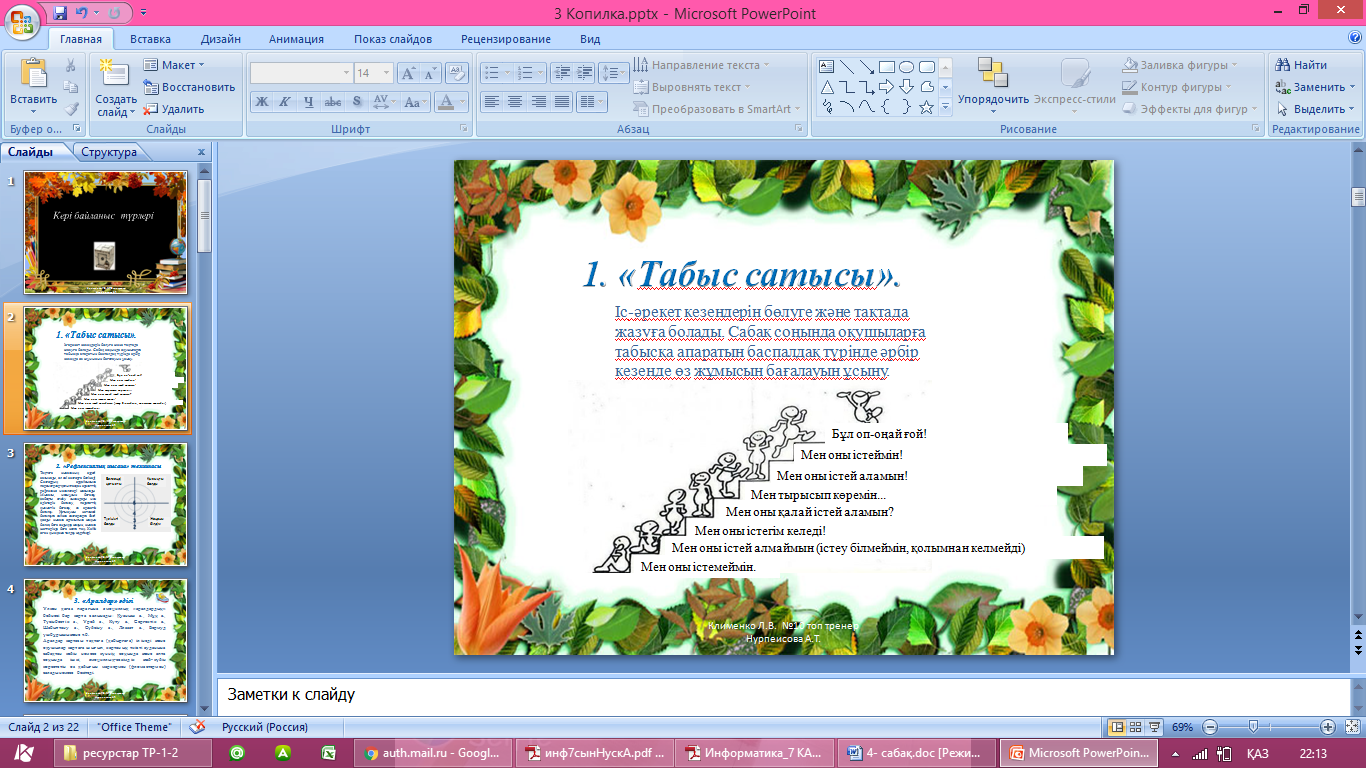Image resolution: width=1366 pixels, height=768 pixels.
Task: Toggle underline Ч formatting
Action: tap(308, 102)
